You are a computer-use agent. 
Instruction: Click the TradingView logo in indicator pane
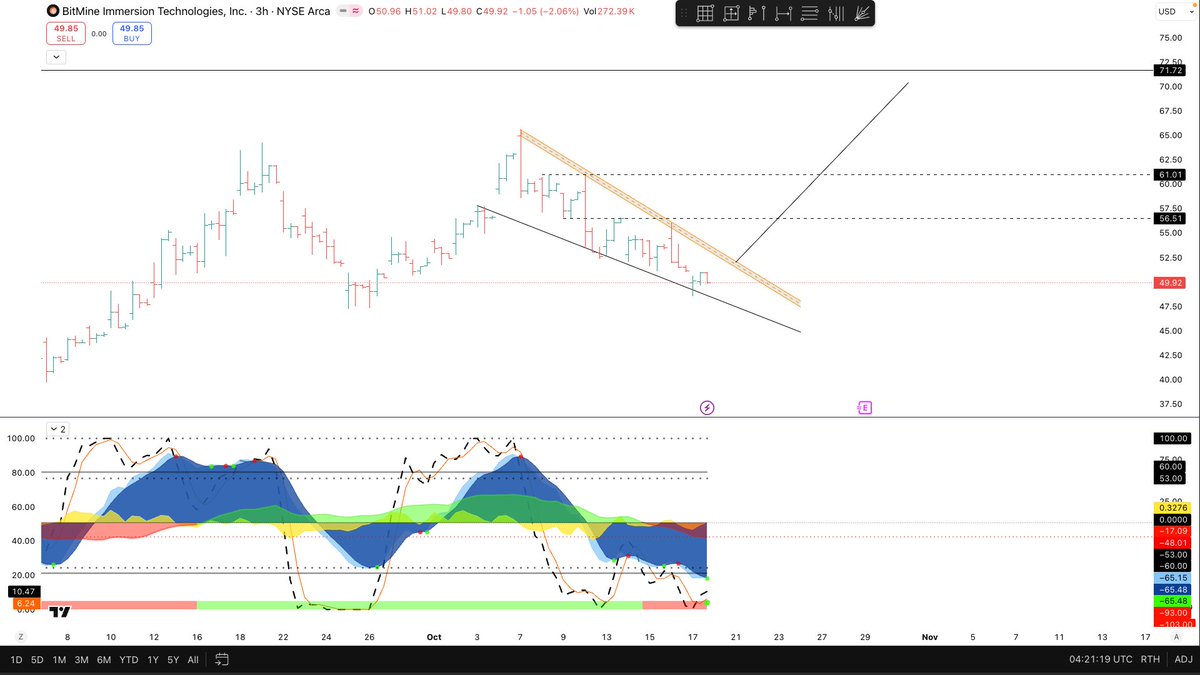coord(60,612)
